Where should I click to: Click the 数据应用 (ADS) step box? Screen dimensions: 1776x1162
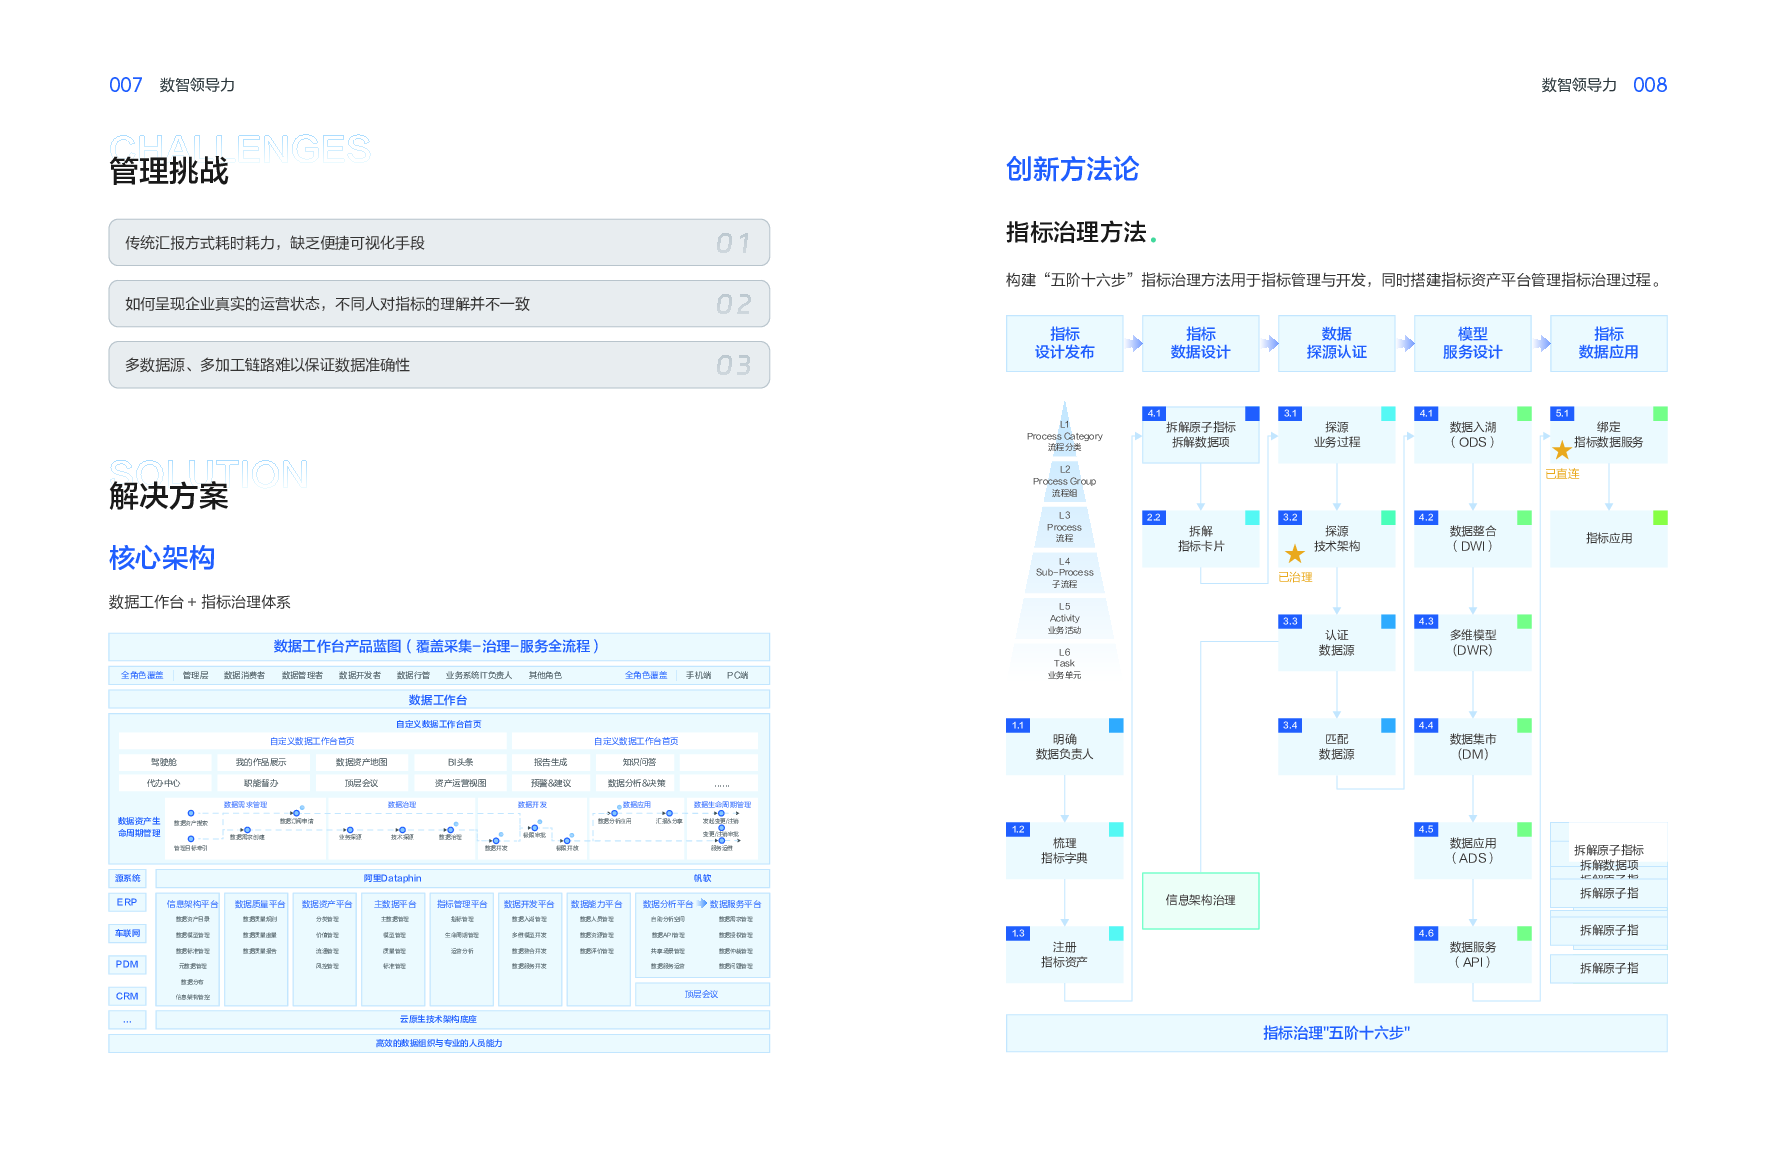tap(1473, 851)
